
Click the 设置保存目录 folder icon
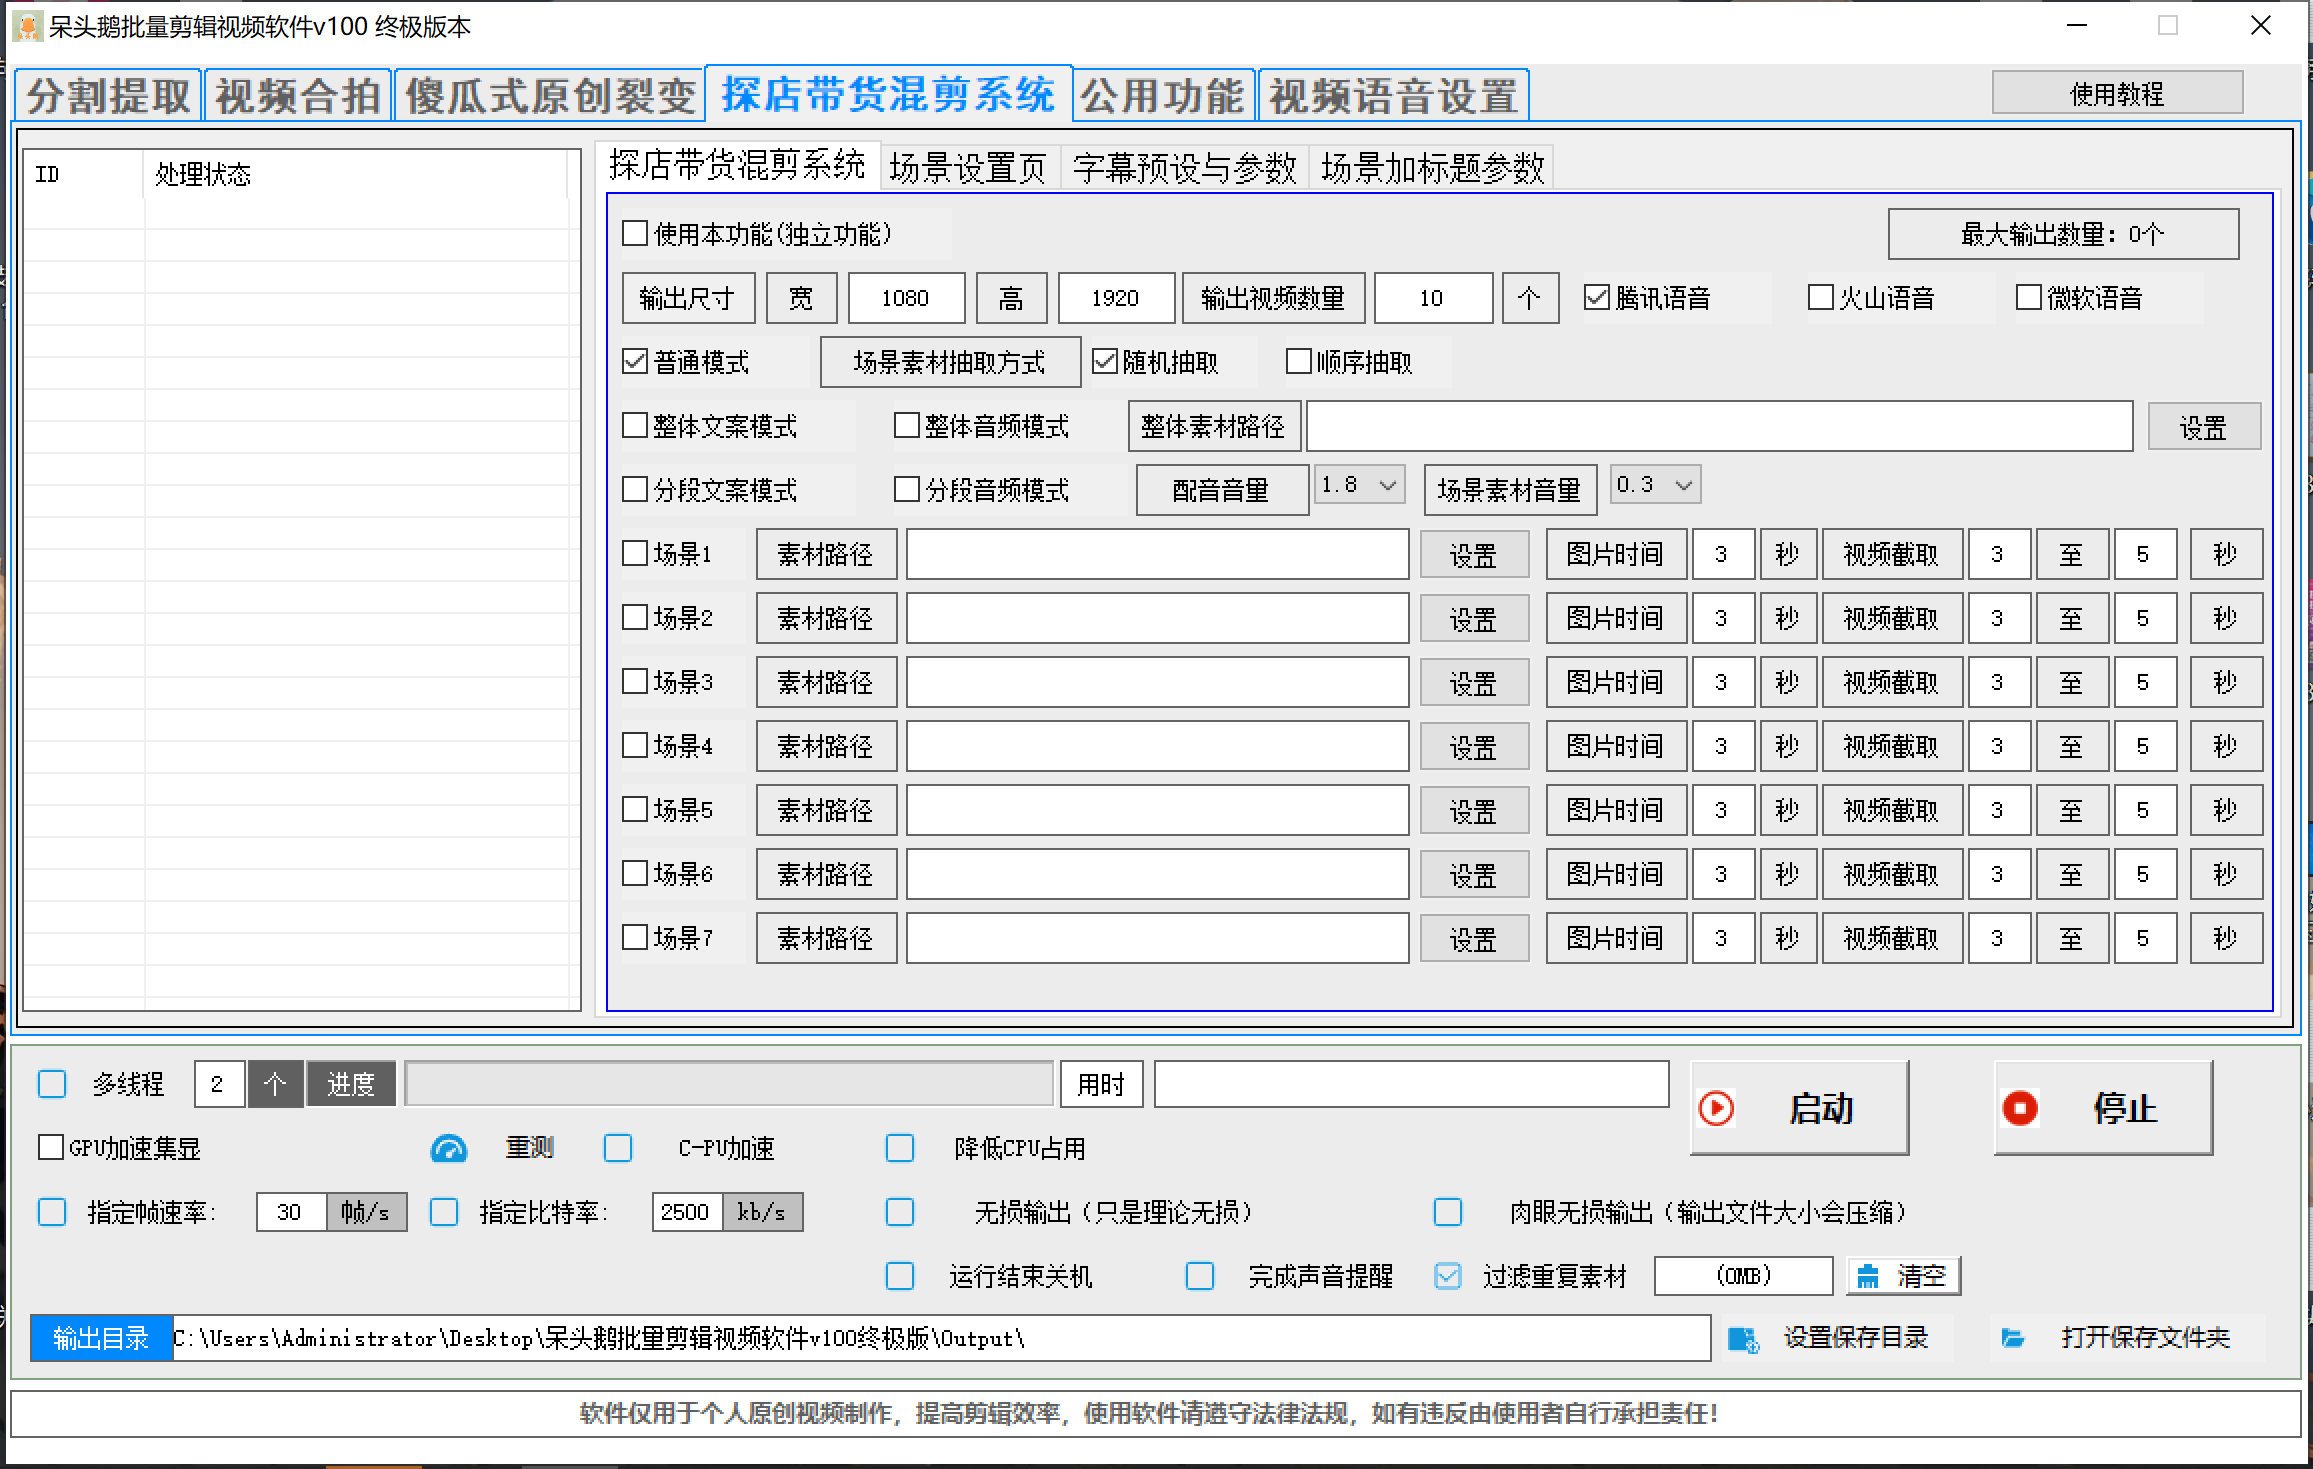point(1743,1339)
